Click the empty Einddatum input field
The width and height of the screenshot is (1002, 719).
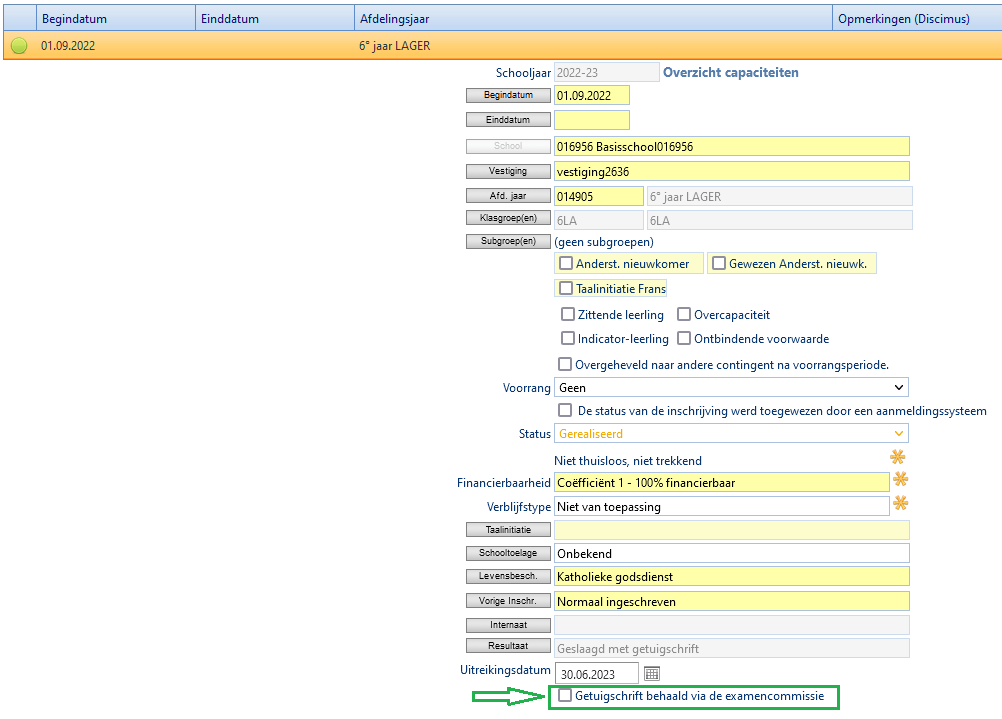[592, 120]
